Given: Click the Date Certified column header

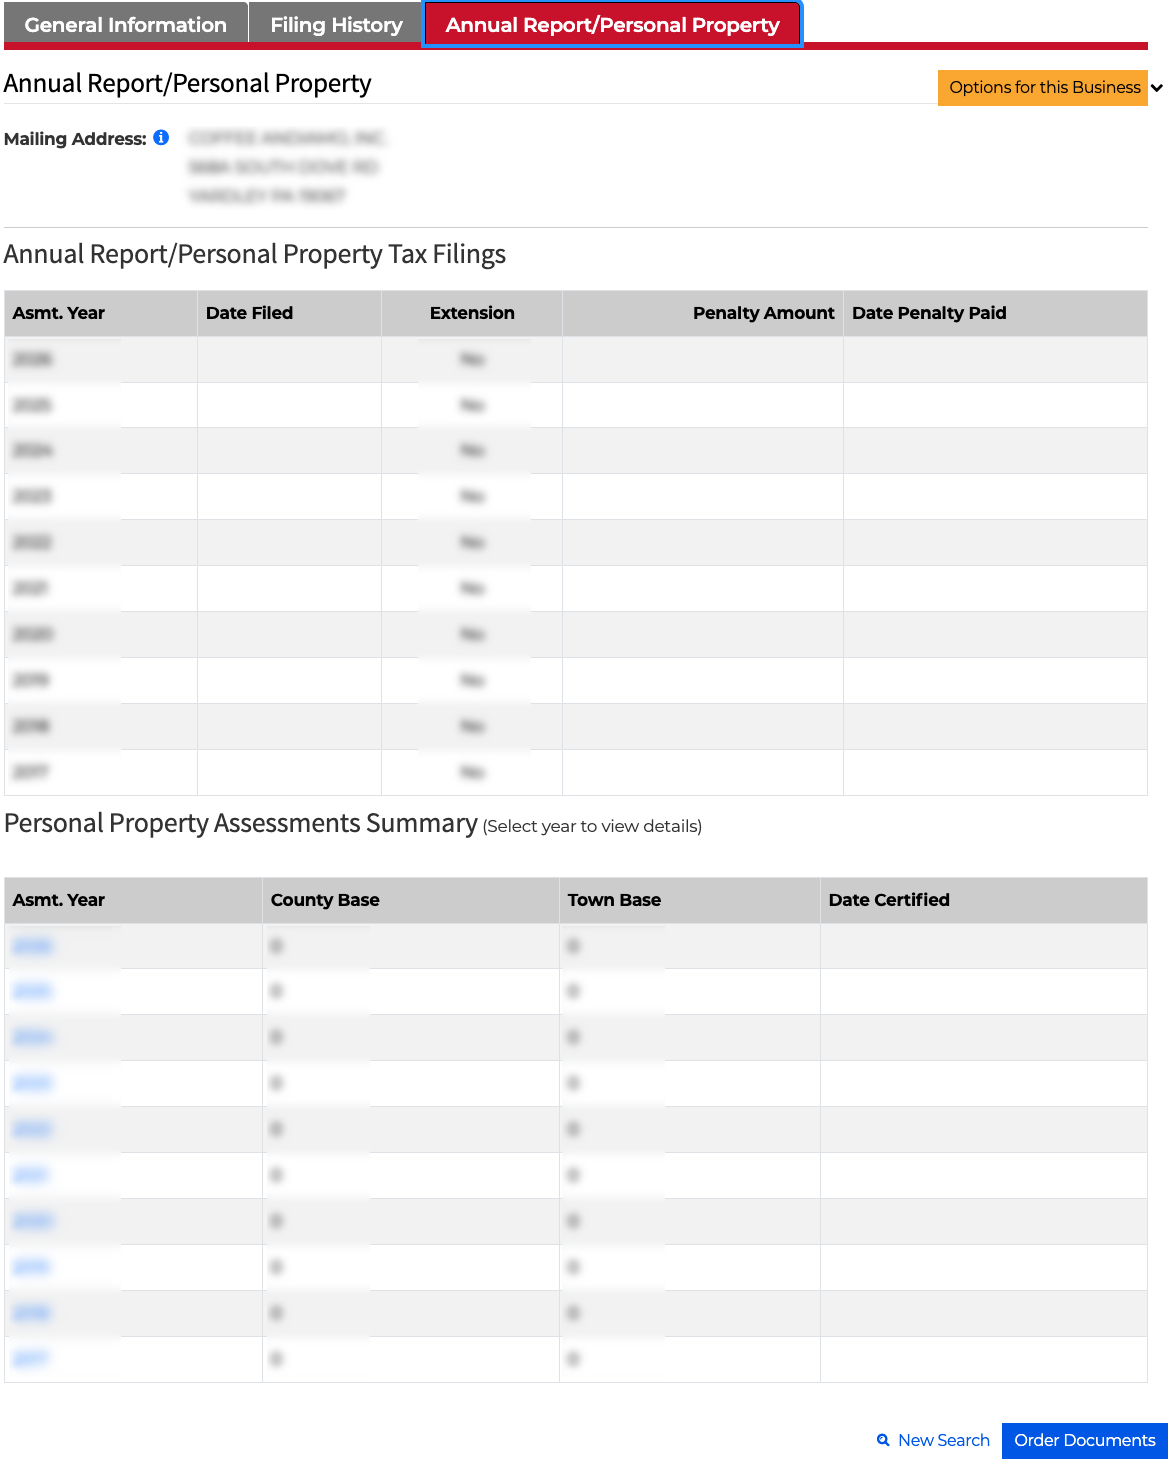Looking at the screenshot, I should tap(889, 900).
